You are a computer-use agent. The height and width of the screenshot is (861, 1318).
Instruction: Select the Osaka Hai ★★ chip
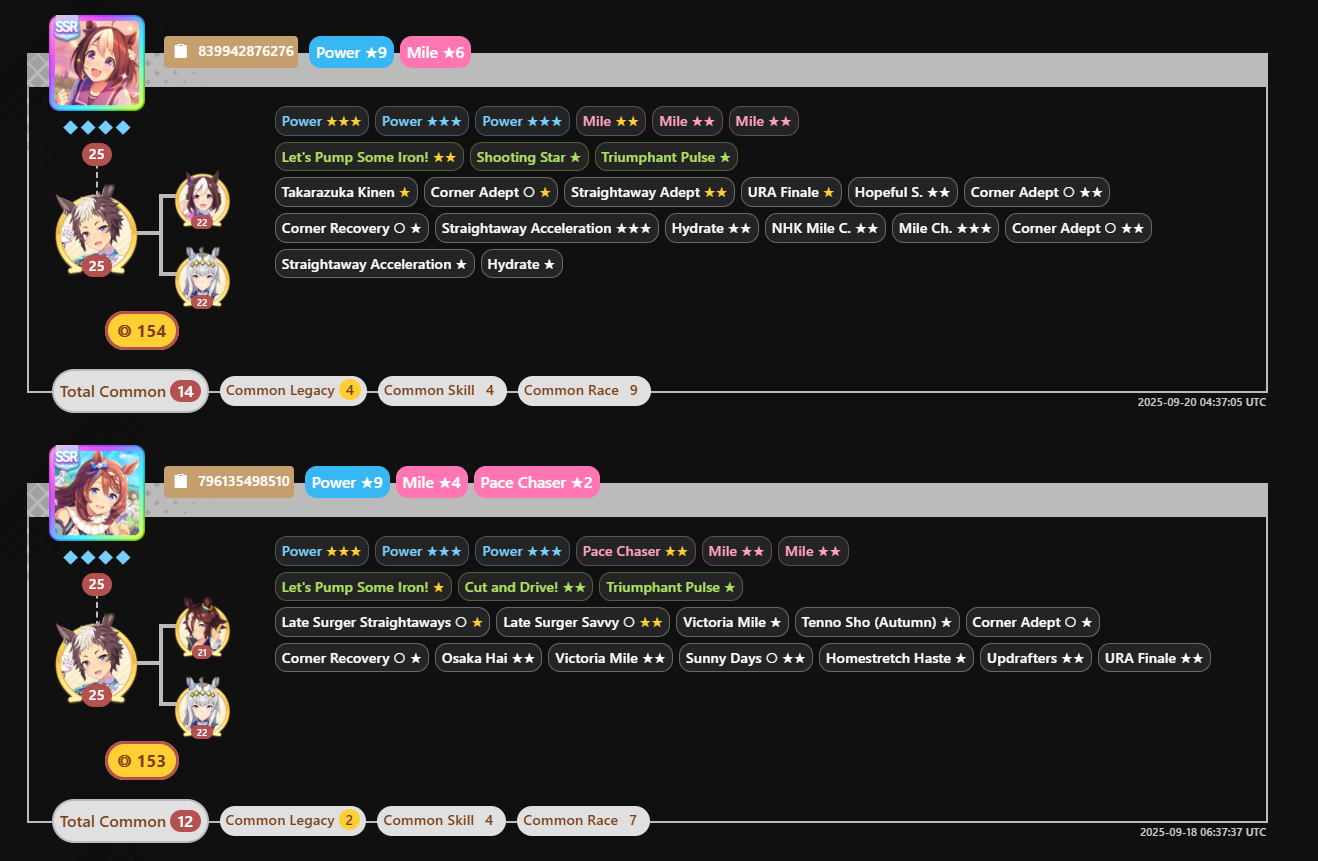pyautogui.click(x=488, y=658)
